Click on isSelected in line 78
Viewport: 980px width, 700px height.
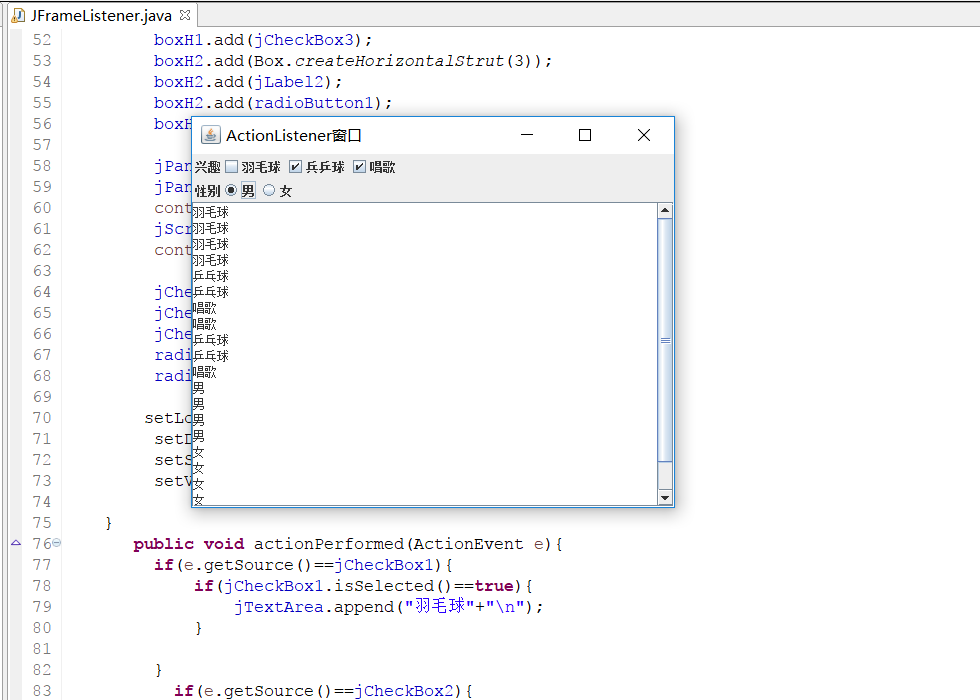pyautogui.click(x=384, y=586)
